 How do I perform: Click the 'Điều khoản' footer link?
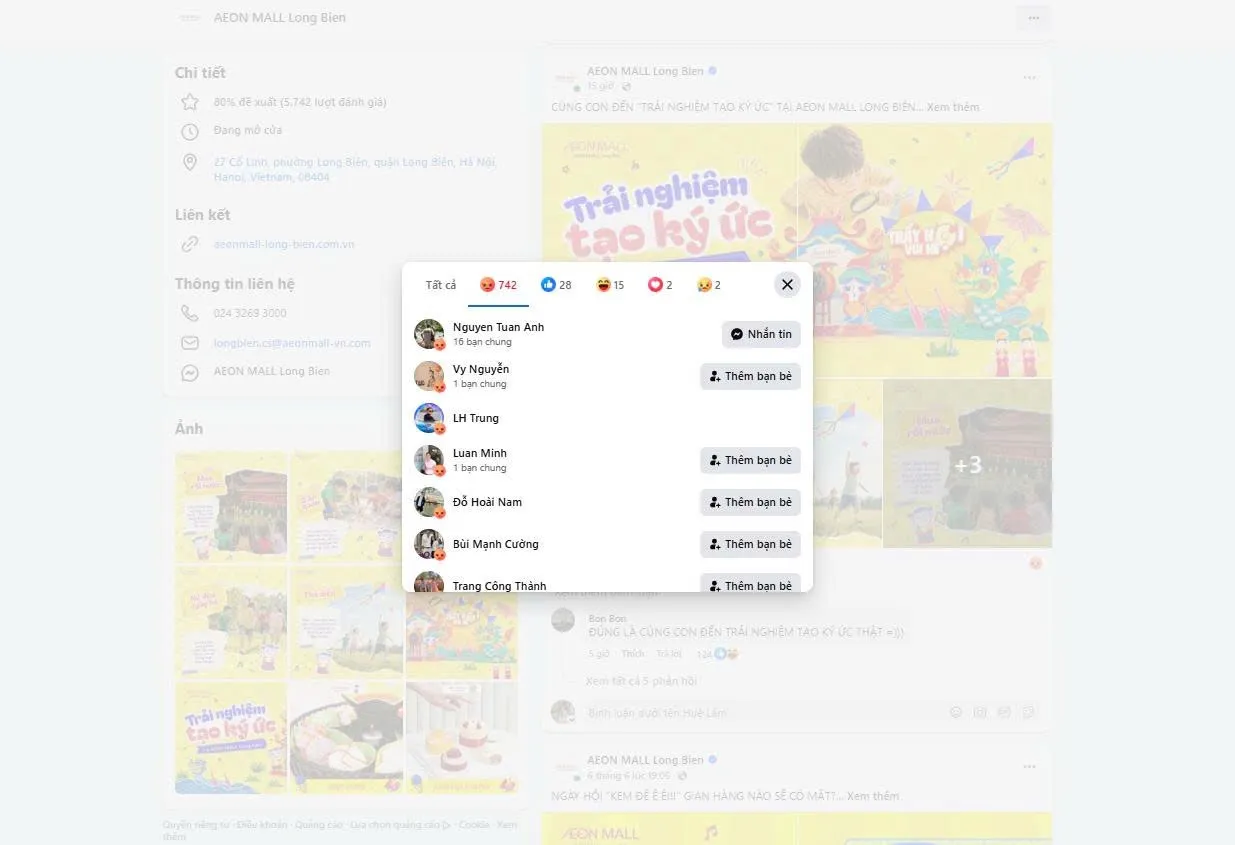[x=260, y=825]
